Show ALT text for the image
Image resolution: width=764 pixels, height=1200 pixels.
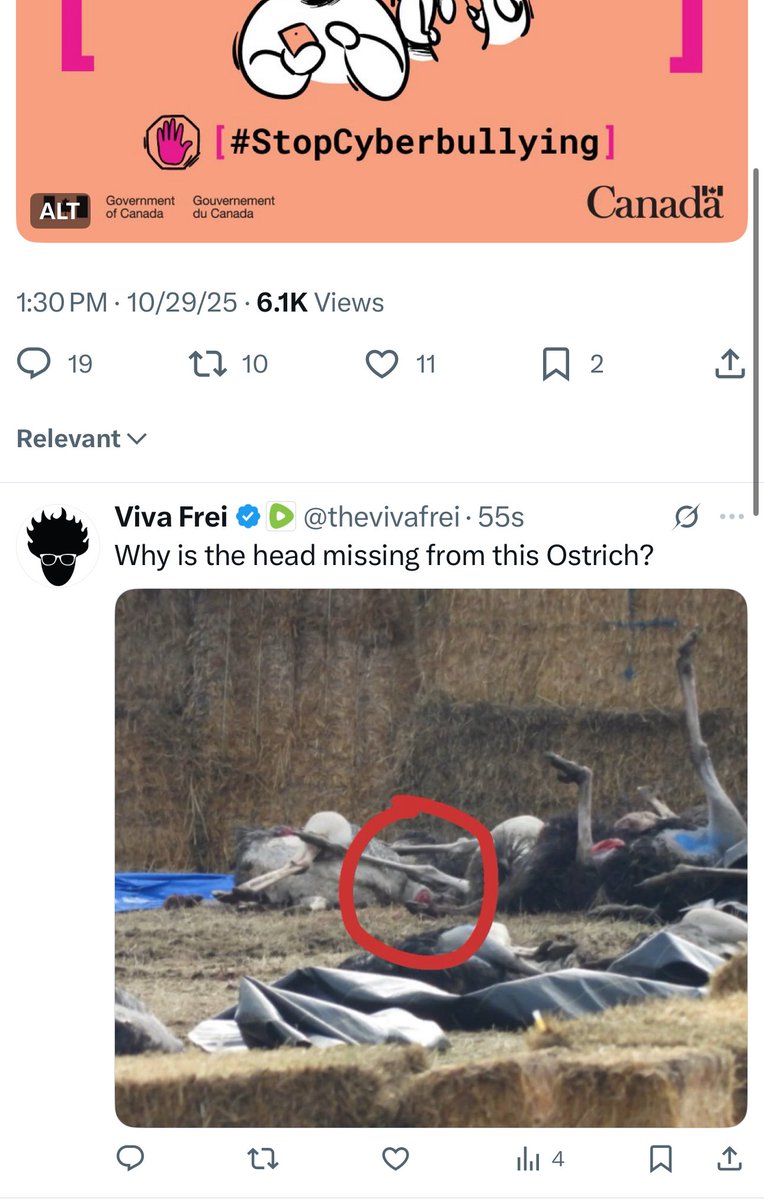point(59,210)
